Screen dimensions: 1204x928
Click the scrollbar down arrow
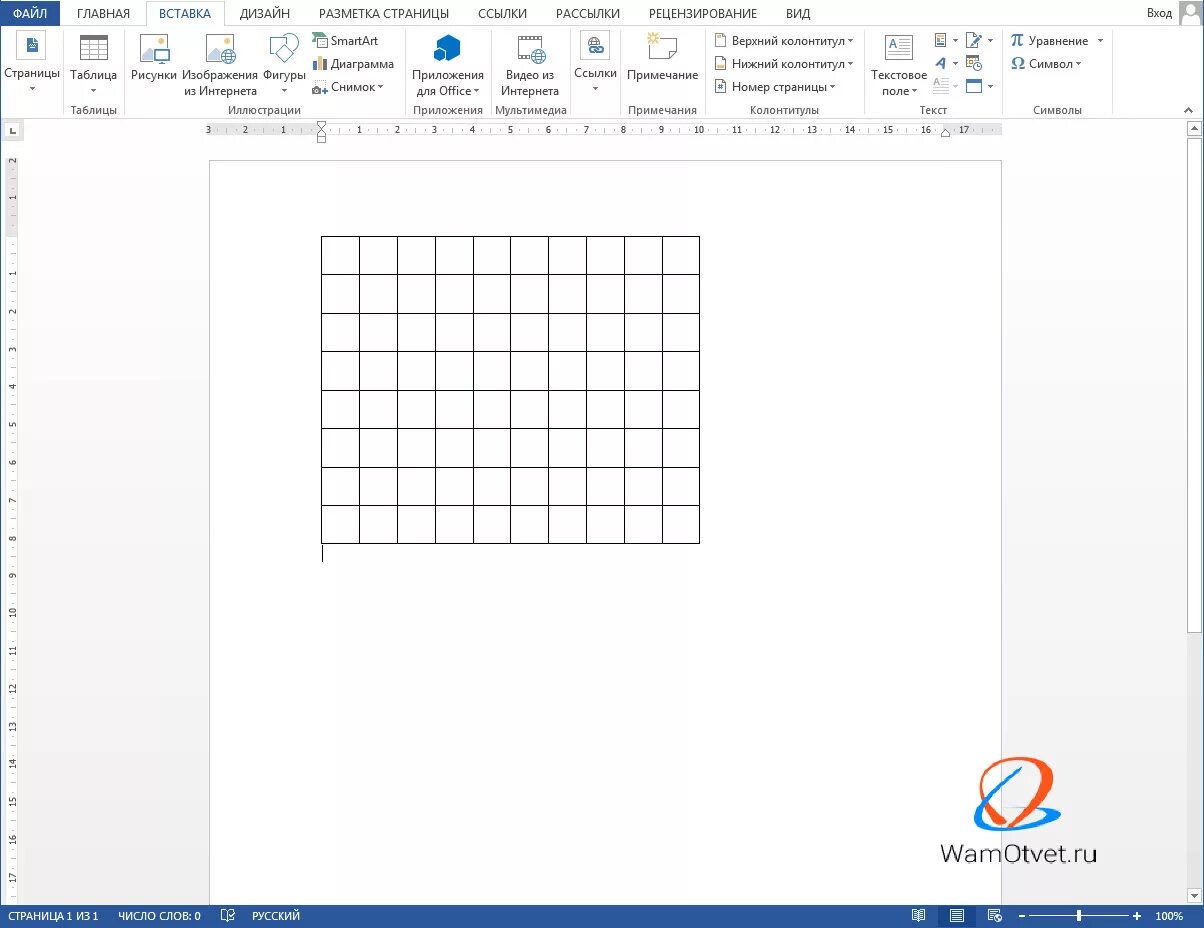click(x=1194, y=895)
